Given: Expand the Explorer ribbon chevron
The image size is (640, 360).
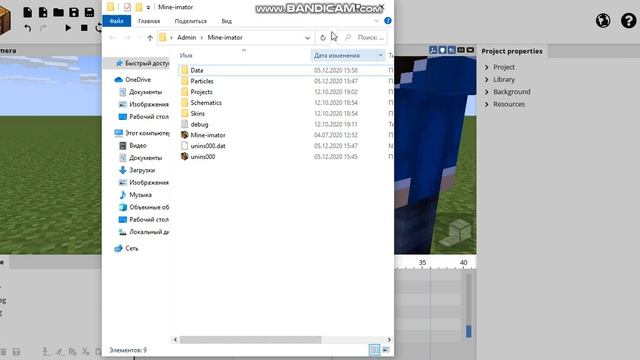Looking at the screenshot, I should pyautogui.click(x=376, y=20).
